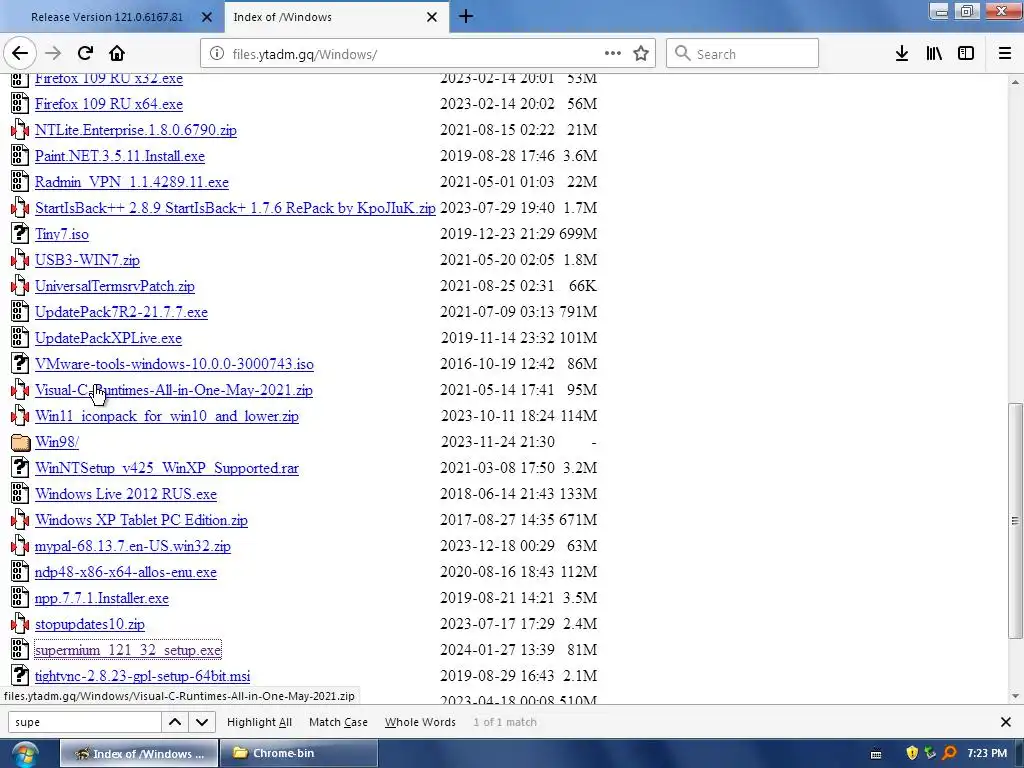This screenshot has width=1024, height=768.
Task: Click the forward navigation arrow
Action: [x=53, y=54]
